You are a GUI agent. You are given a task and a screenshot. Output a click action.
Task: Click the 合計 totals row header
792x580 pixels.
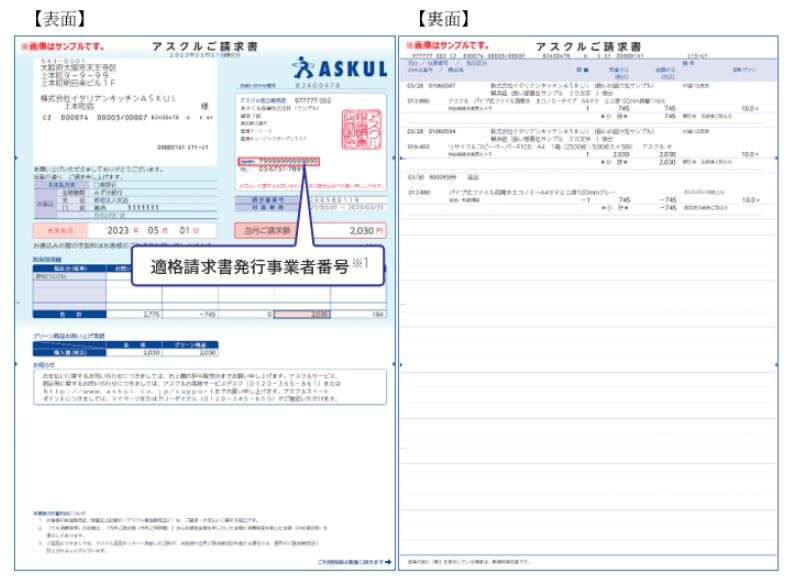click(x=70, y=314)
